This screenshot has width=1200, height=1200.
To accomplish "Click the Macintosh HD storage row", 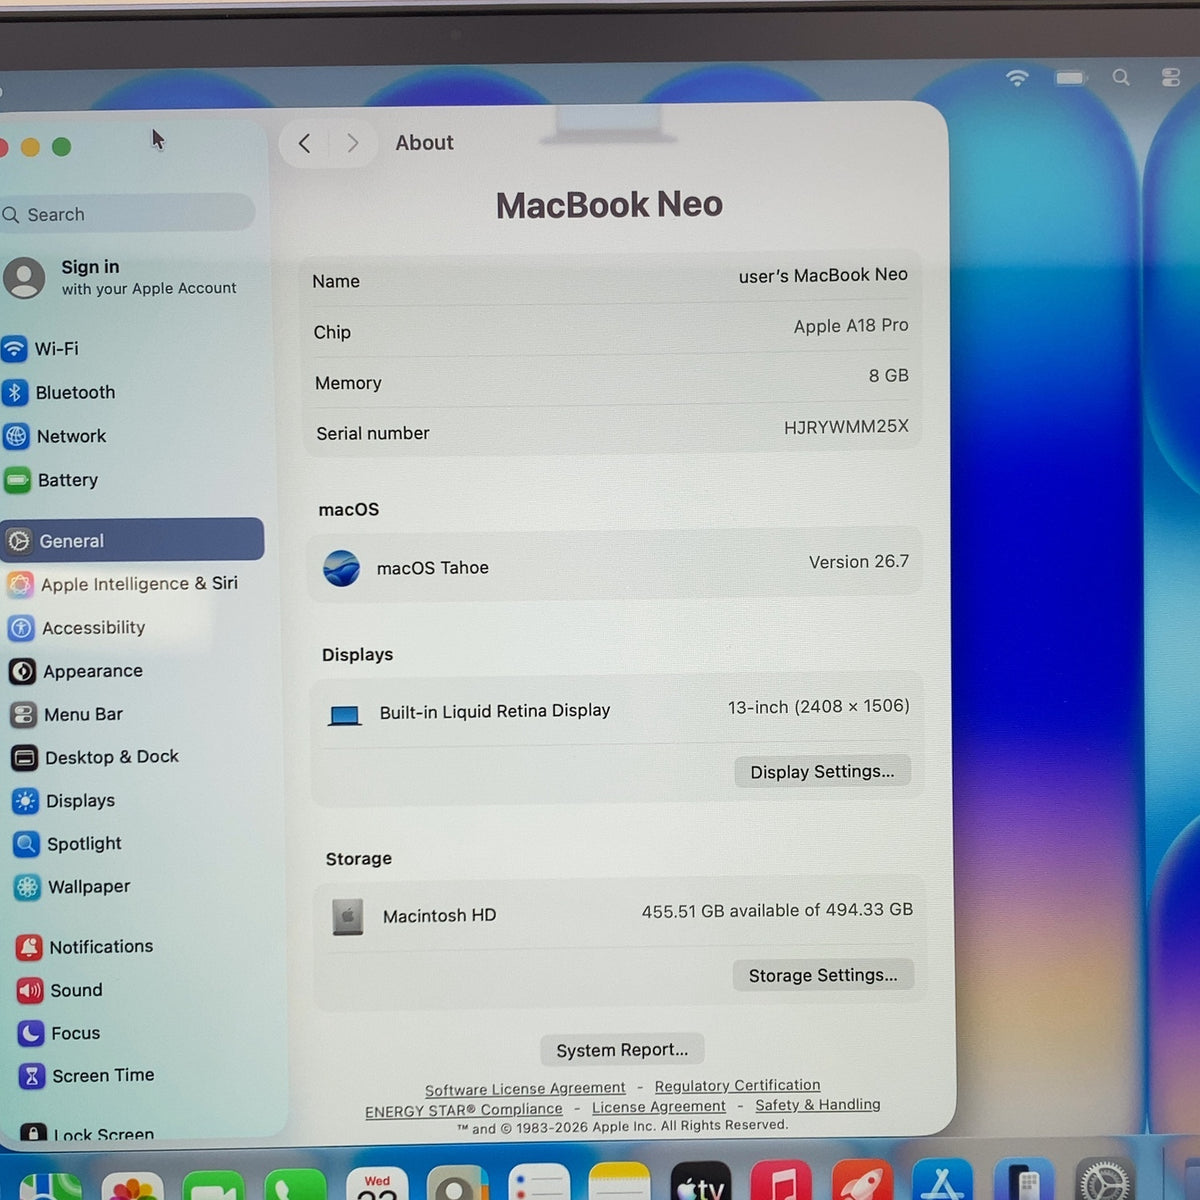I will point(620,913).
